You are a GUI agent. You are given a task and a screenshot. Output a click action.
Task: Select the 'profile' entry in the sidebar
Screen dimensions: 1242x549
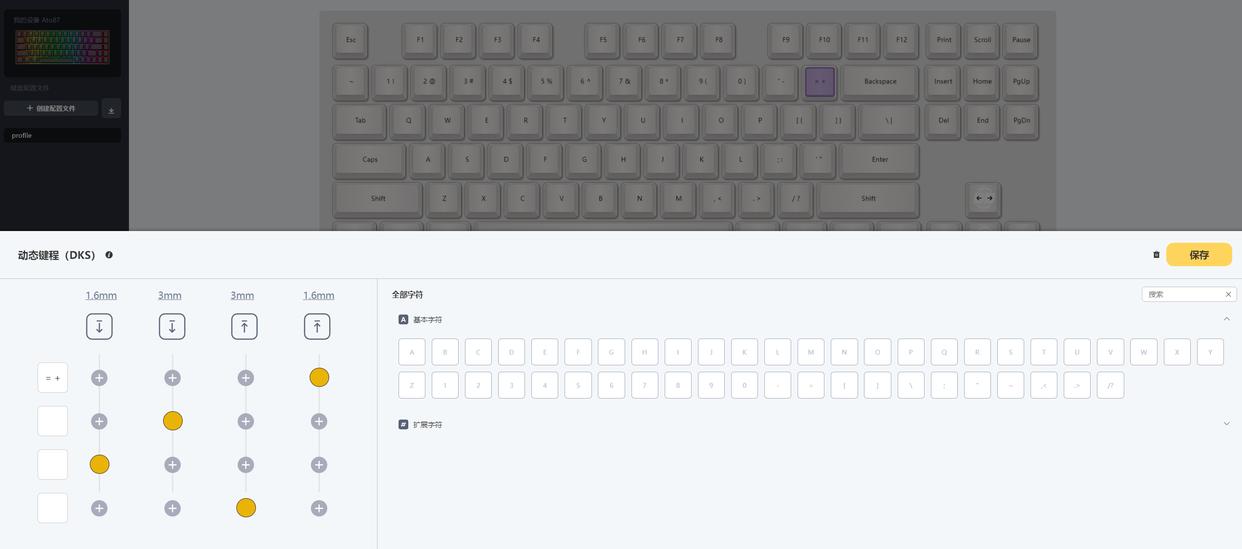click(x=62, y=135)
